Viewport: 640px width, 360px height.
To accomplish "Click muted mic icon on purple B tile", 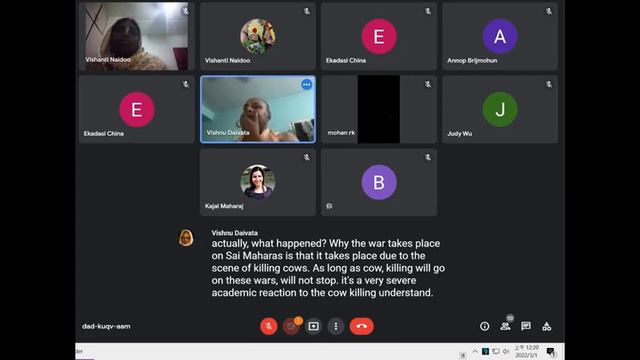I will (x=428, y=157).
